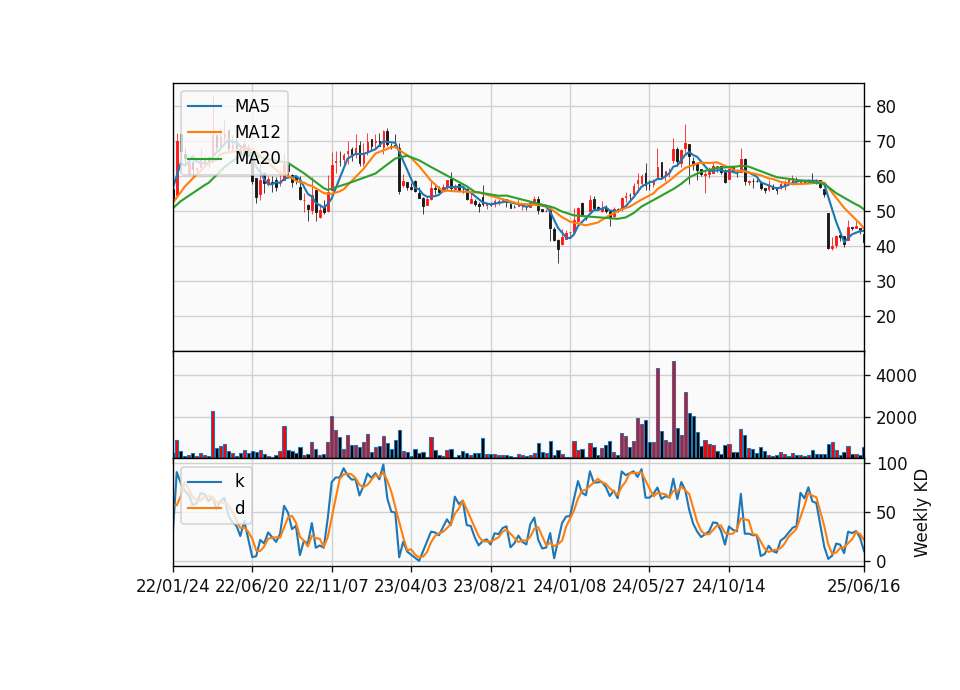960x690 pixels.
Task: Click the 24/01/08 date tick label
Action: click(570, 586)
